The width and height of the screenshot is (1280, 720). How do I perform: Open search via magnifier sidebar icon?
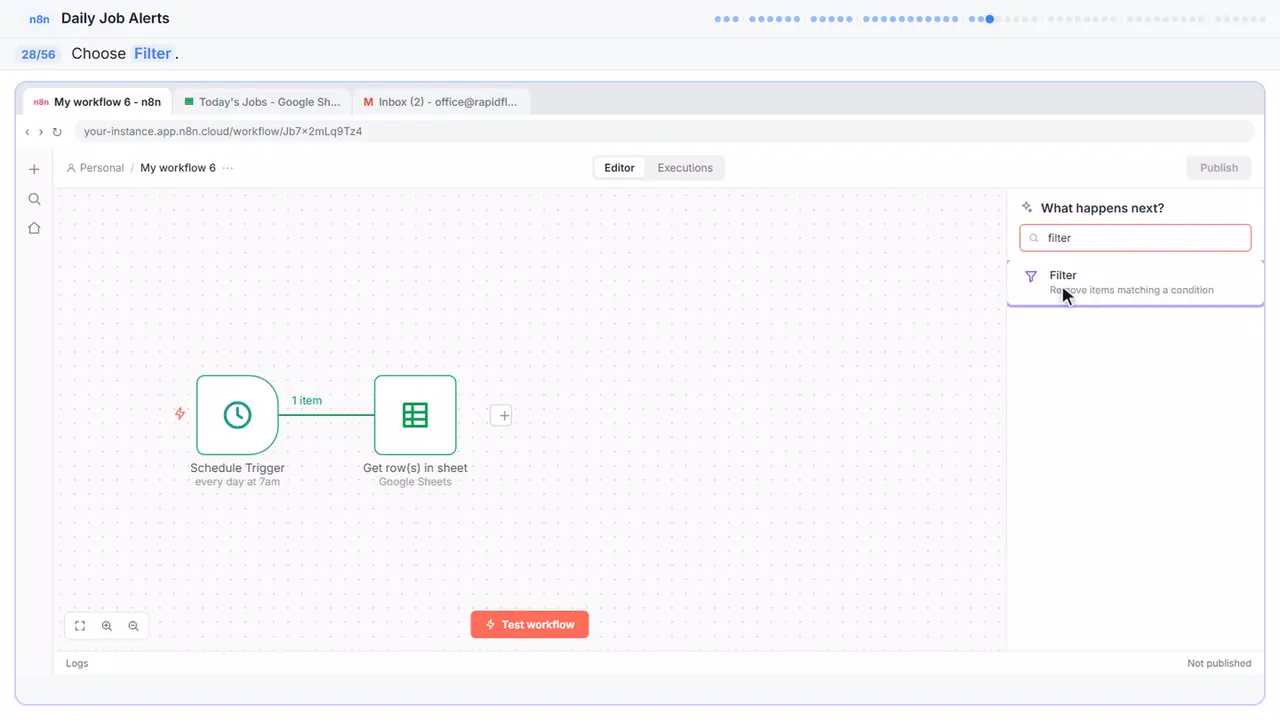(34, 199)
